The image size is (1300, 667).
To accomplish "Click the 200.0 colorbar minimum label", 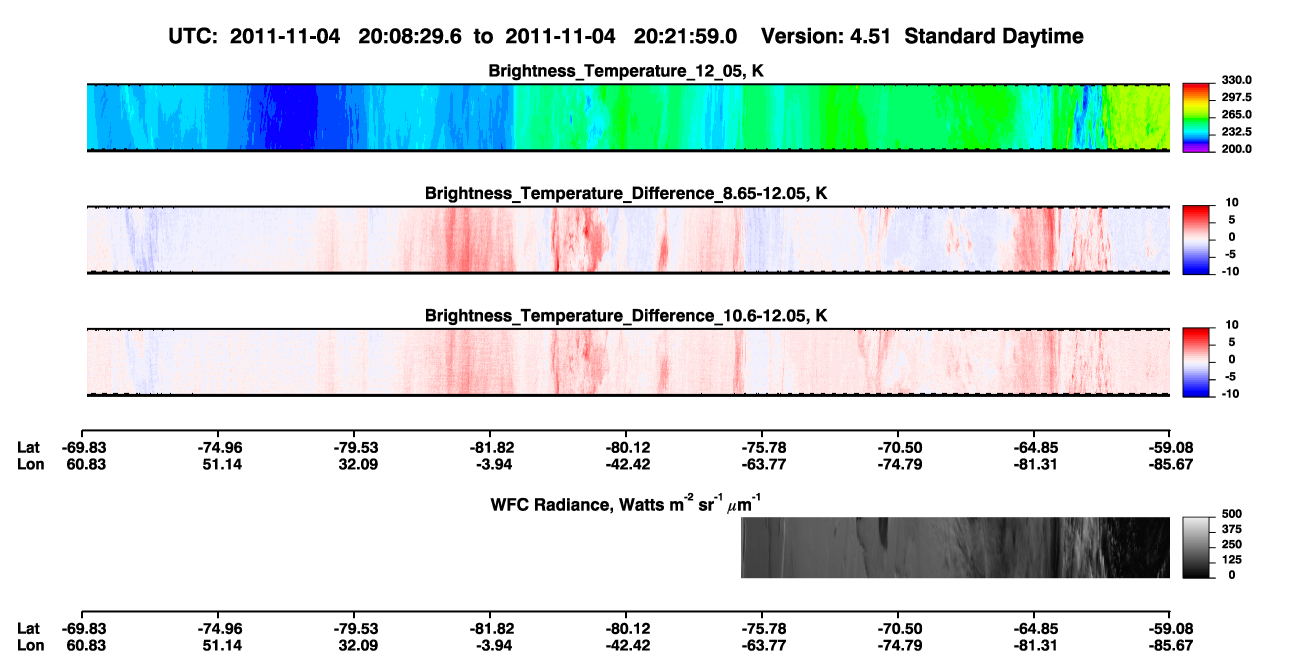I will pos(1237,148).
